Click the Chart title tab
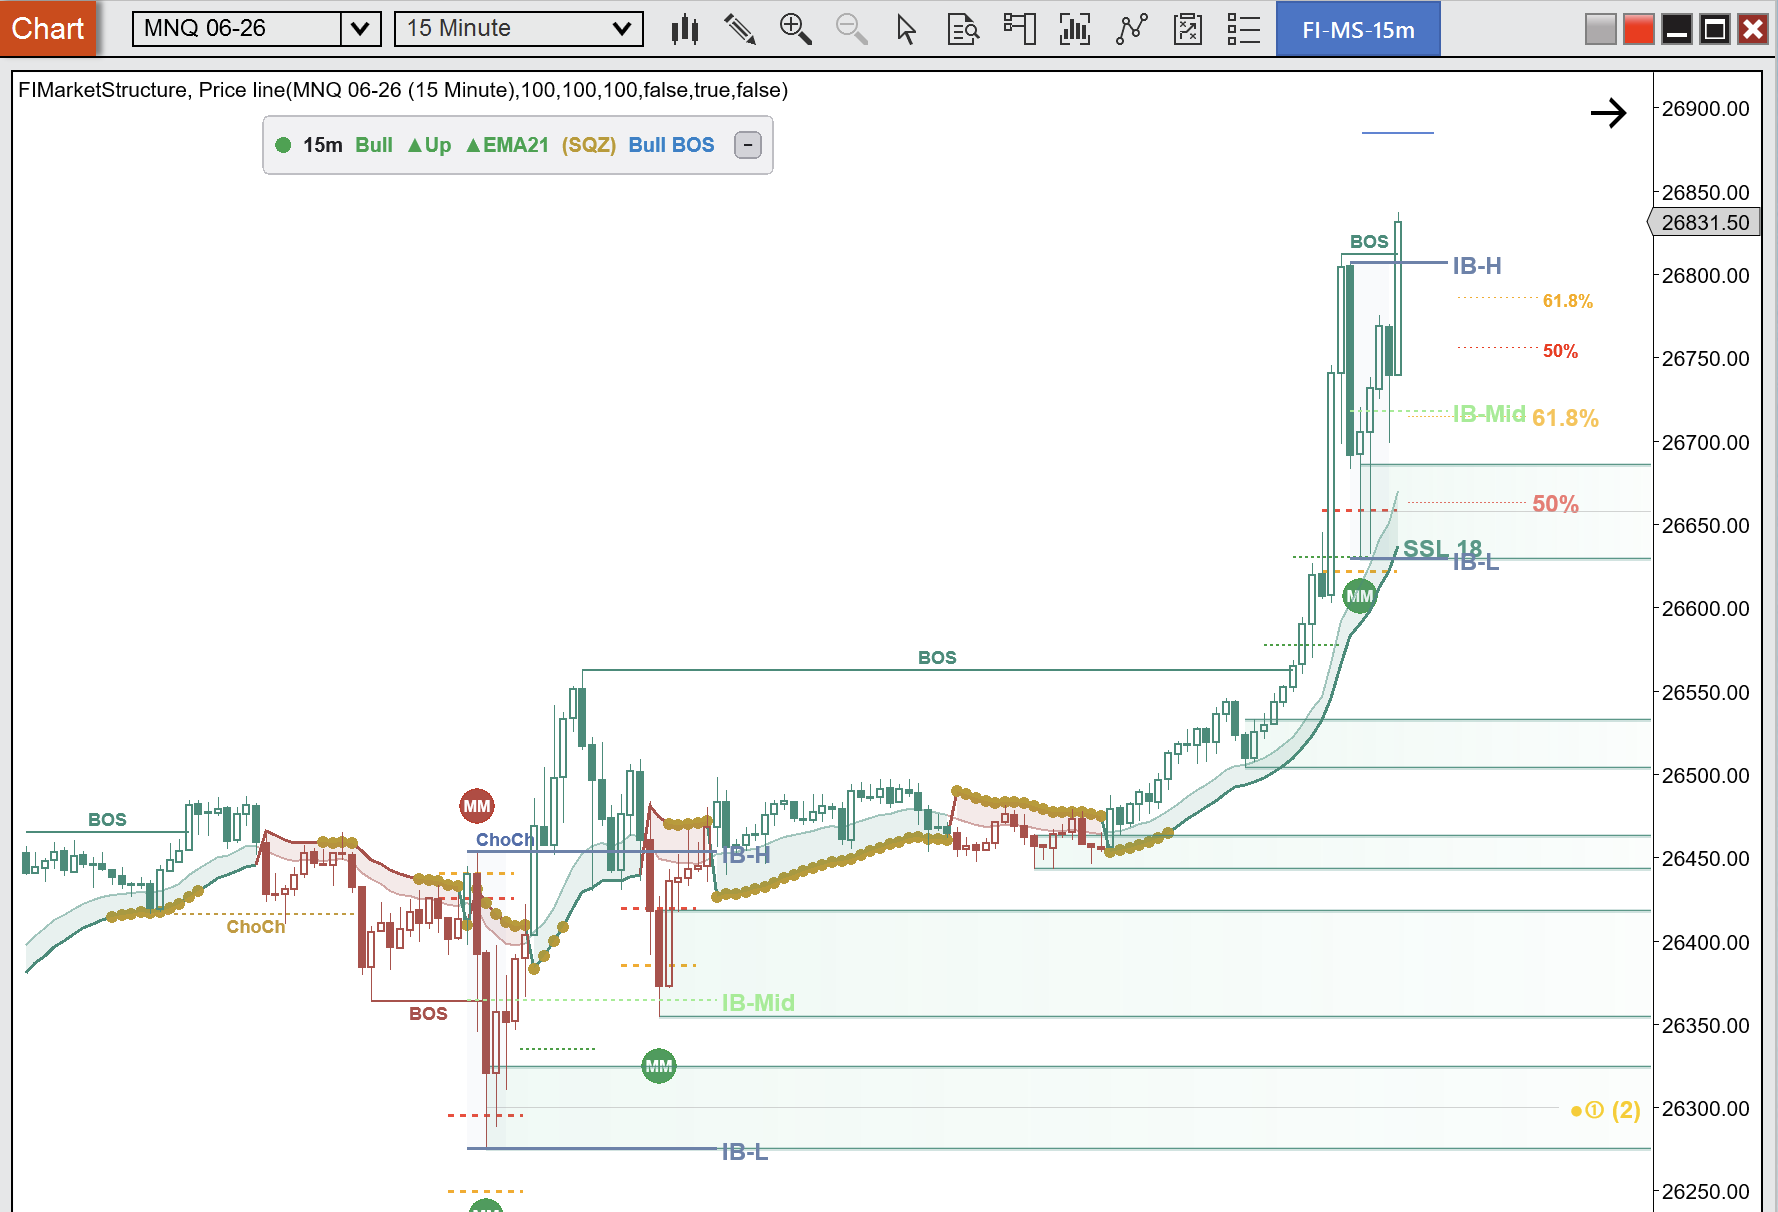 click(48, 28)
